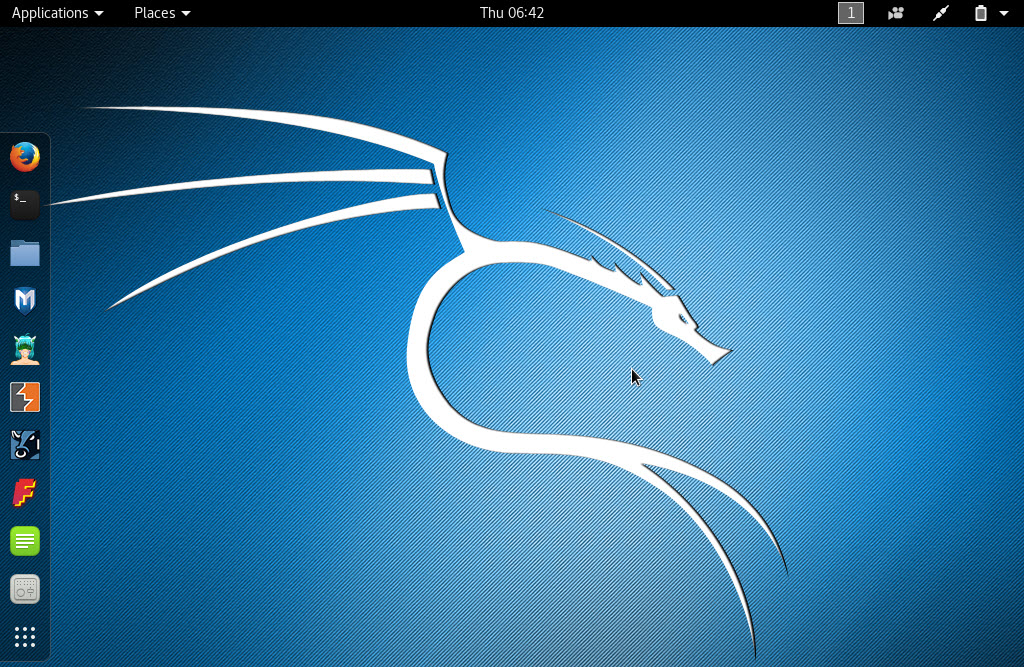Click the wired network connection icon

[940, 13]
